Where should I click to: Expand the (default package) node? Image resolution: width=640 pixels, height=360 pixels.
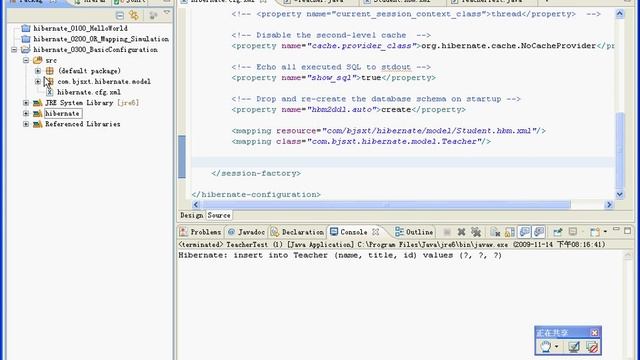(38, 71)
